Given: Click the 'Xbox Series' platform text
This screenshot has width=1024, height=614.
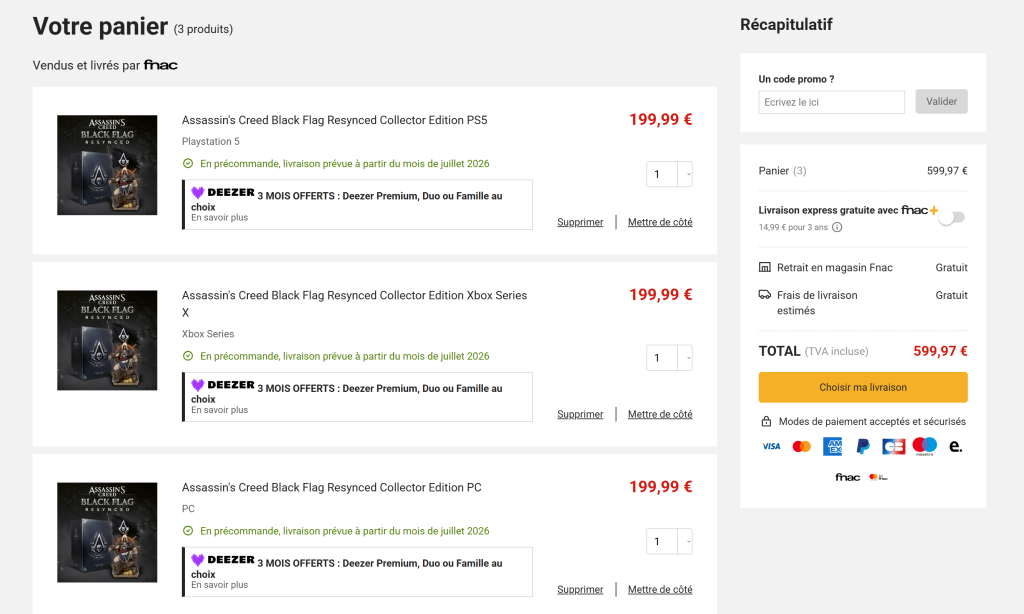Looking at the screenshot, I should [208, 334].
